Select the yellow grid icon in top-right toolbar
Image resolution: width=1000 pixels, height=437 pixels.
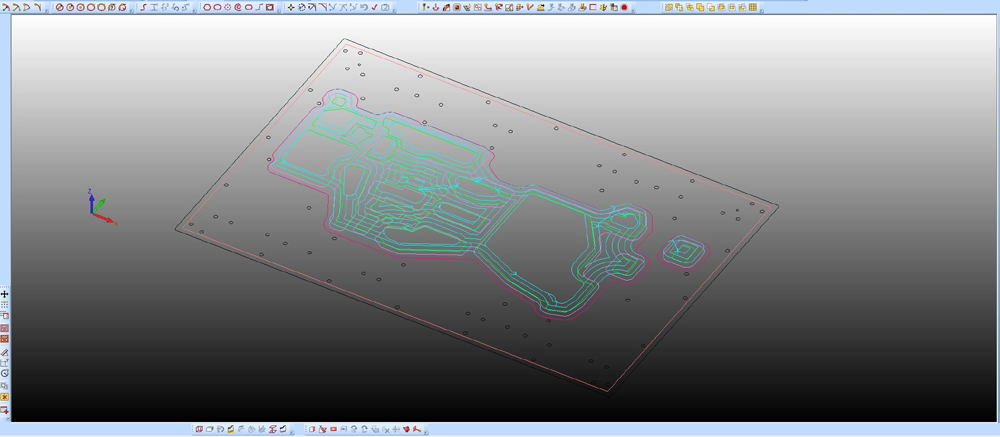pyautogui.click(x=753, y=7)
